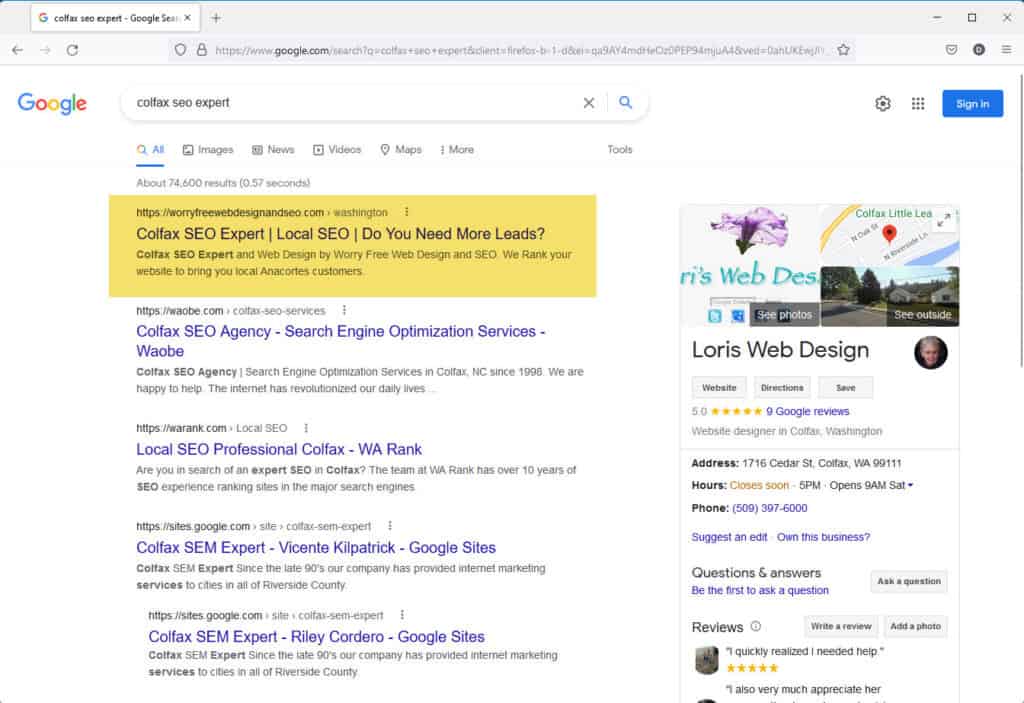The height and width of the screenshot is (703, 1024).
Task: Click into the Google search input field
Action: 353,103
